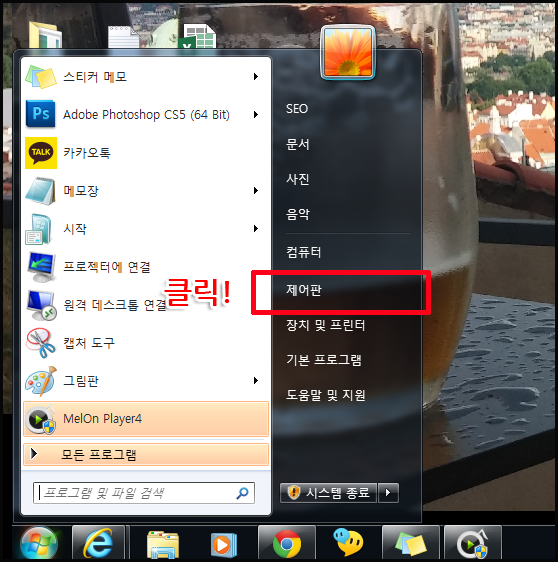The image size is (558, 562).
Task: Open the Excel file desktop icon
Action: (197, 36)
